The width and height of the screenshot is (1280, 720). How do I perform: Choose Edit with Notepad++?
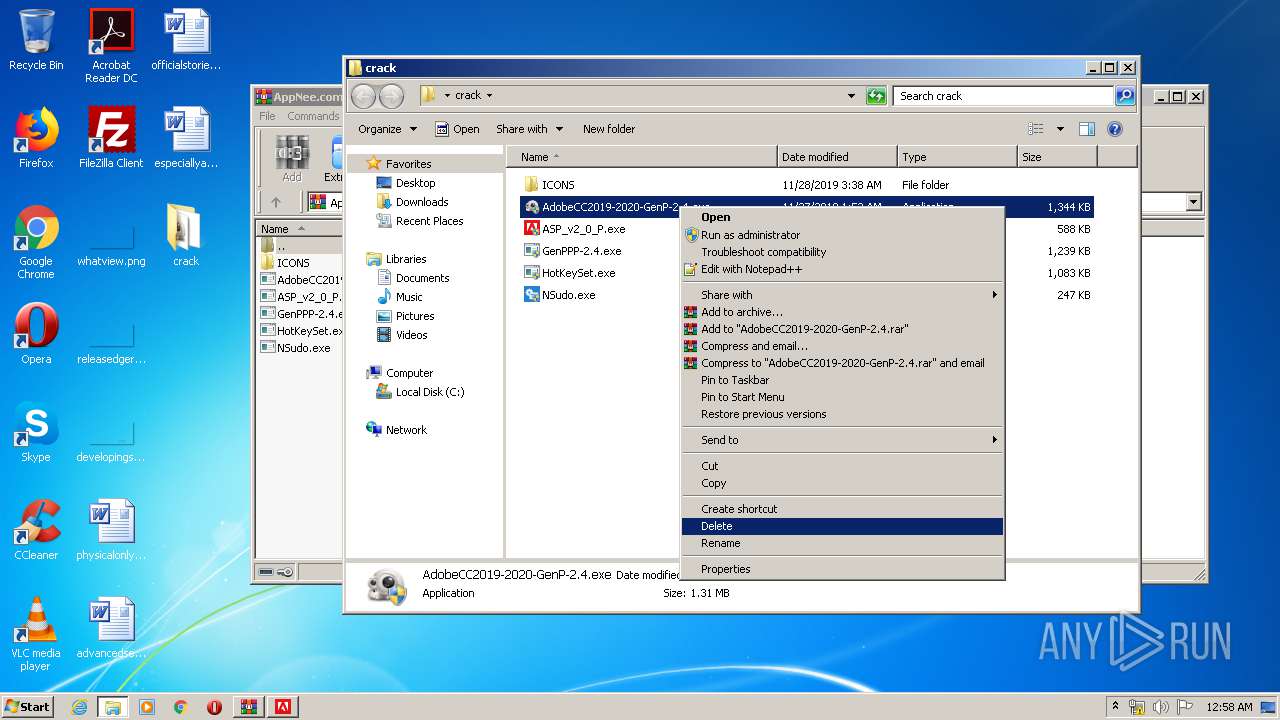842,269
